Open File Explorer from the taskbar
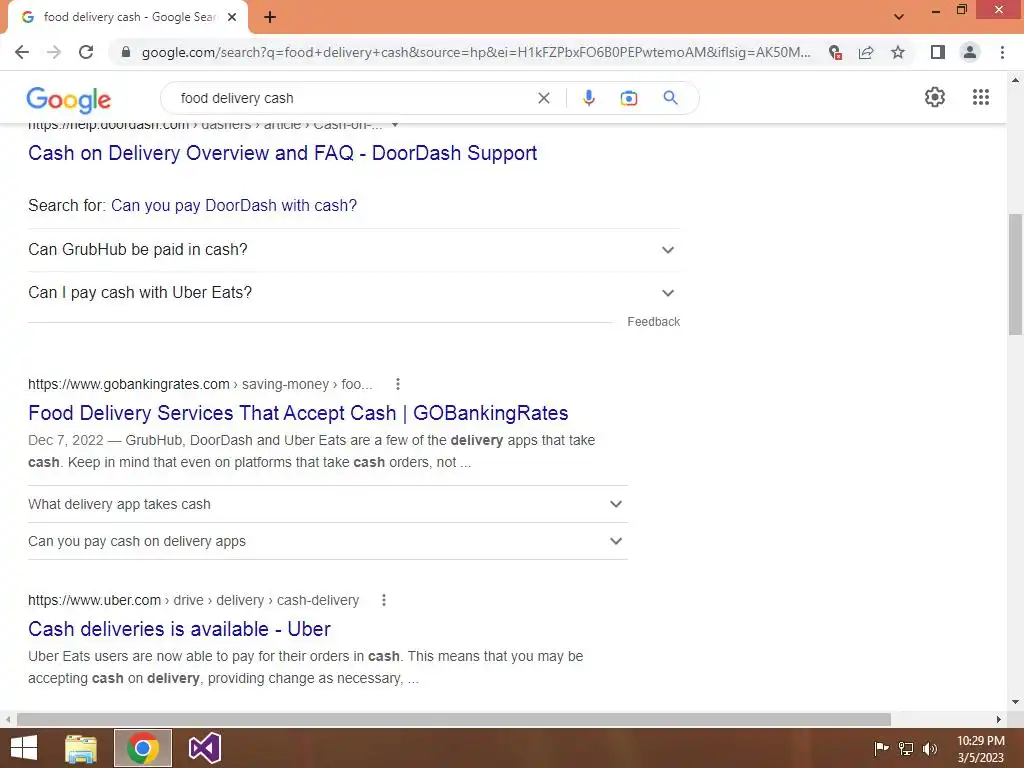Image resolution: width=1024 pixels, height=768 pixels. tap(81, 748)
